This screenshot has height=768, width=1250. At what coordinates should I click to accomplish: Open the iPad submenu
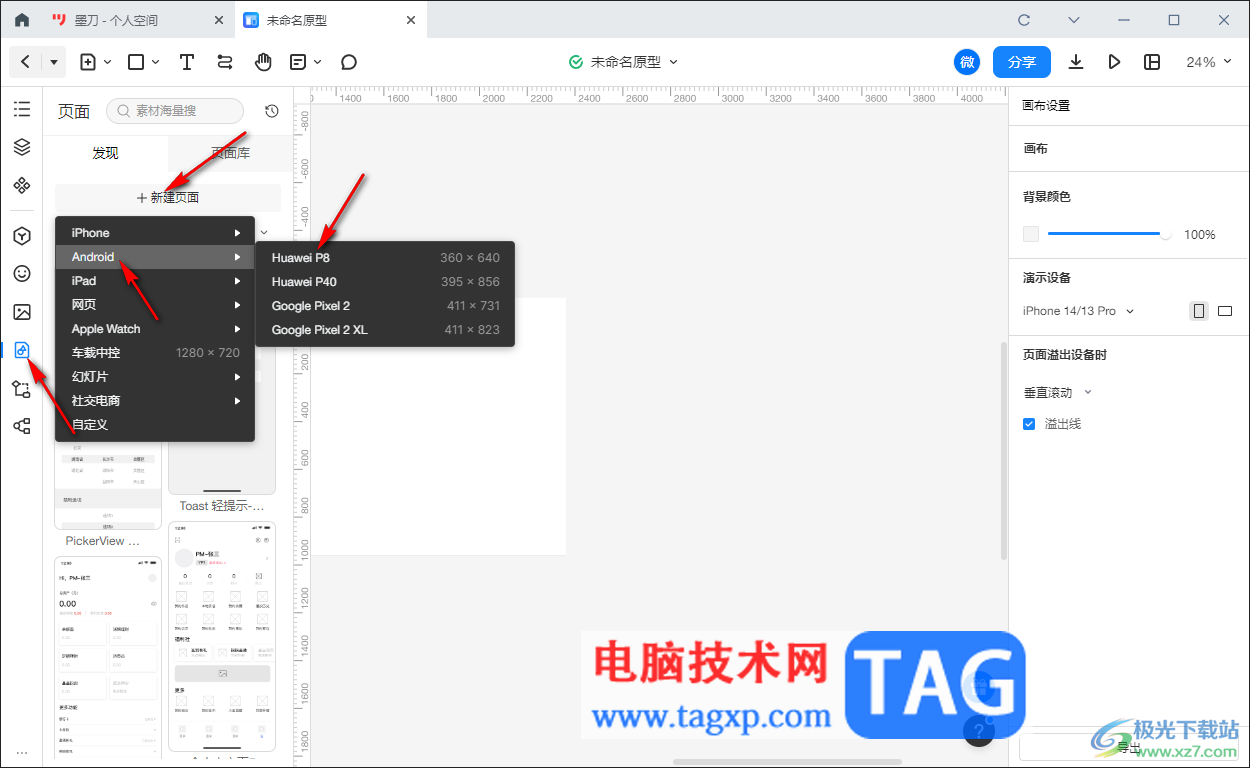pos(155,281)
